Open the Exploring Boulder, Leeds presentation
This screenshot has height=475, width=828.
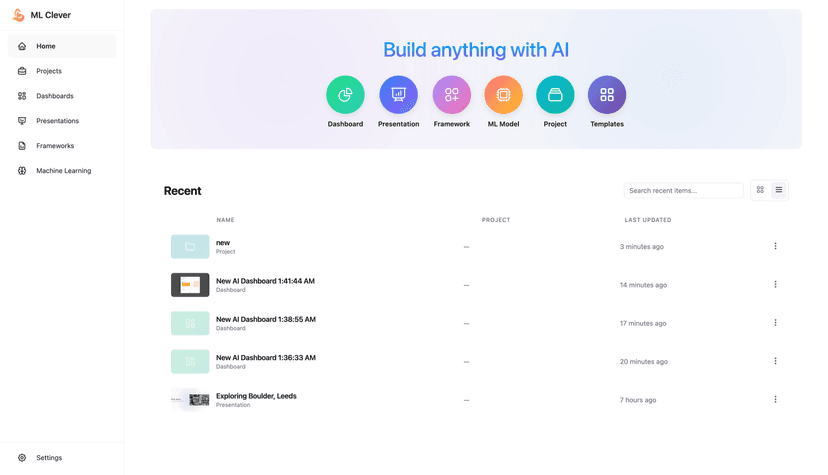[x=256, y=396]
